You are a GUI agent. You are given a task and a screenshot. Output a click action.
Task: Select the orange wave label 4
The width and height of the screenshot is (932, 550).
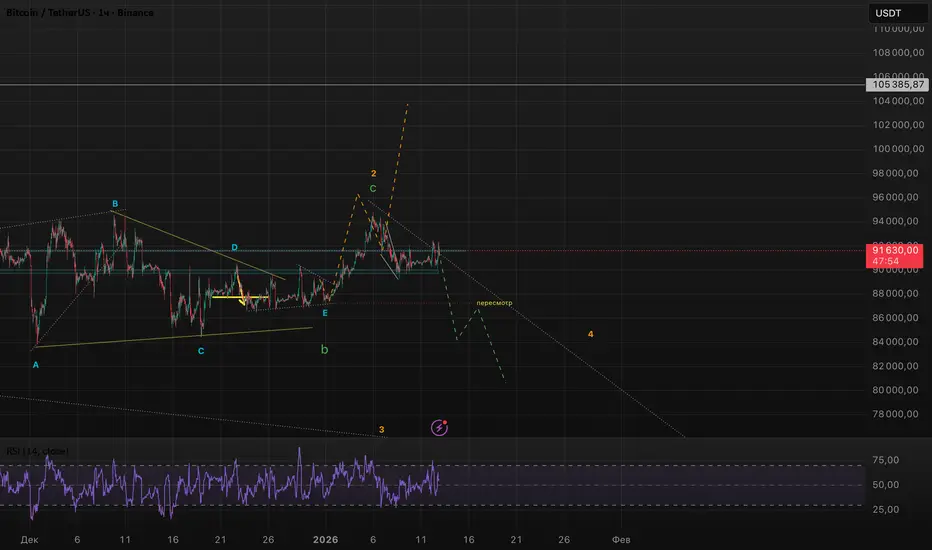(x=590, y=334)
